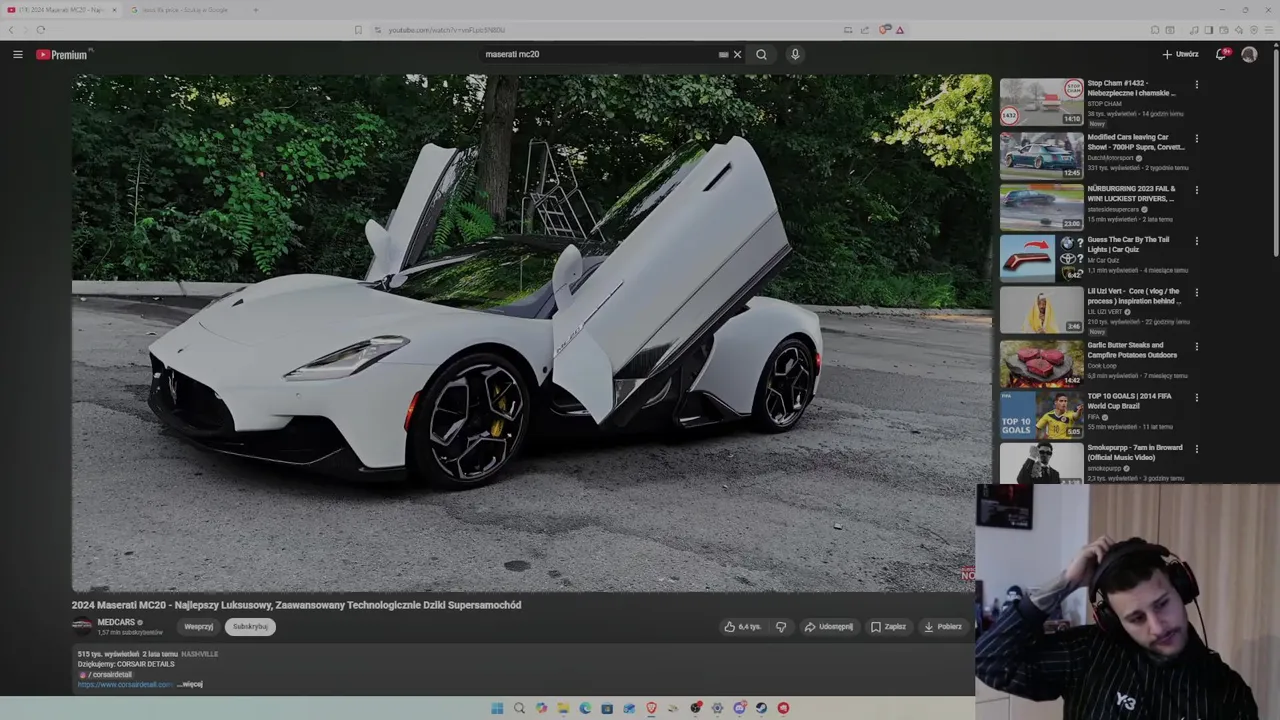Bookmark the page using address bar icon
Image resolution: width=1280 pixels, height=720 pixels.
click(x=358, y=30)
